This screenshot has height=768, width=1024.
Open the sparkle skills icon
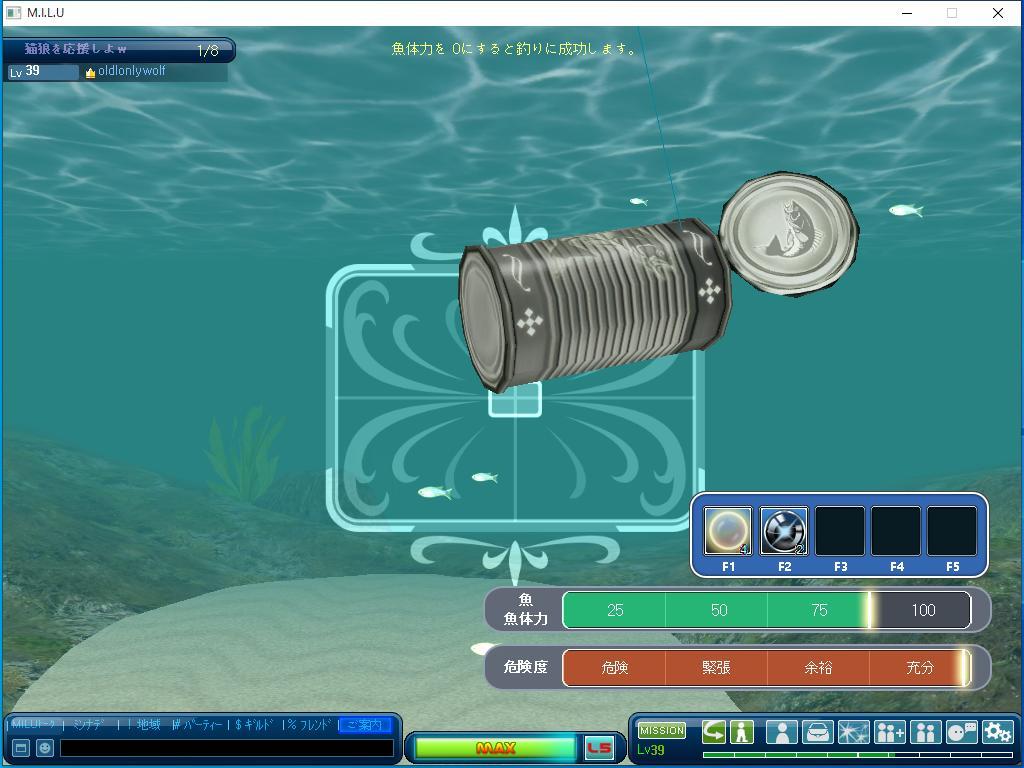tap(854, 732)
